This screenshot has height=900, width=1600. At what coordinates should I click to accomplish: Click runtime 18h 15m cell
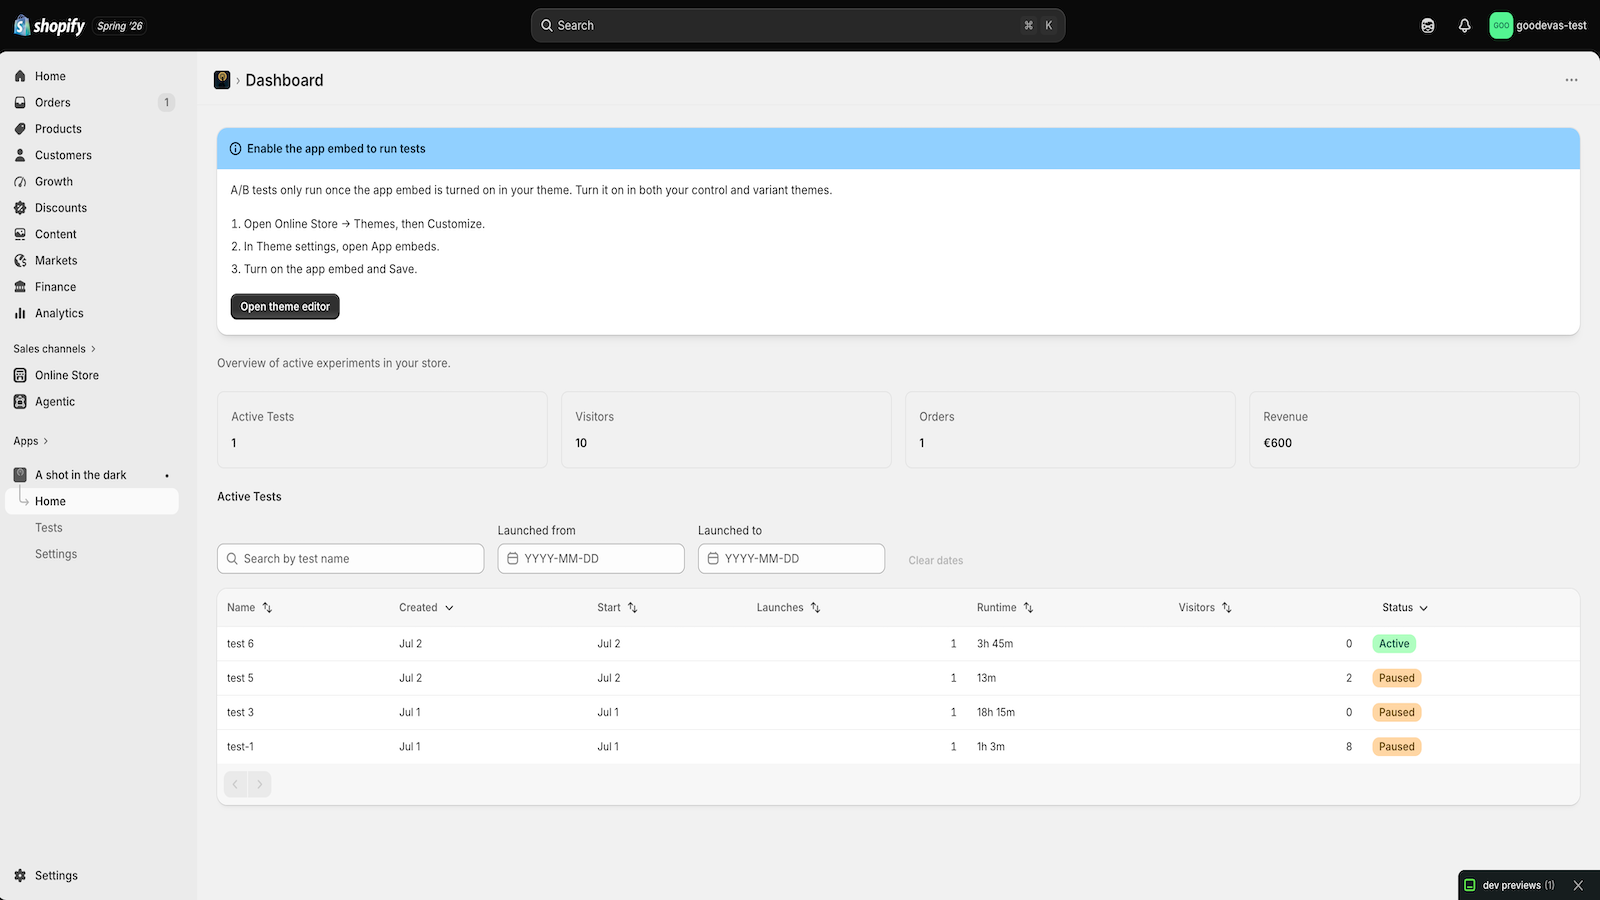coord(996,713)
